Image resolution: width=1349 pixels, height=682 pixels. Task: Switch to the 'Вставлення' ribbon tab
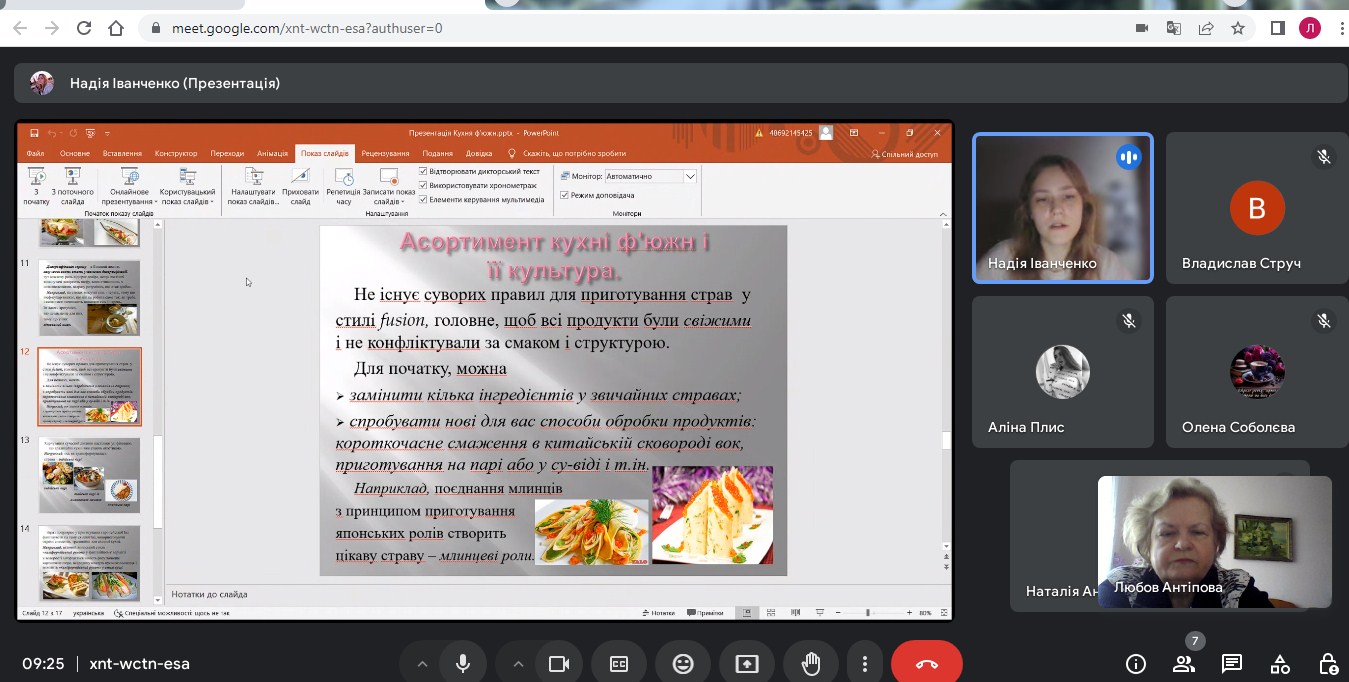coord(122,154)
